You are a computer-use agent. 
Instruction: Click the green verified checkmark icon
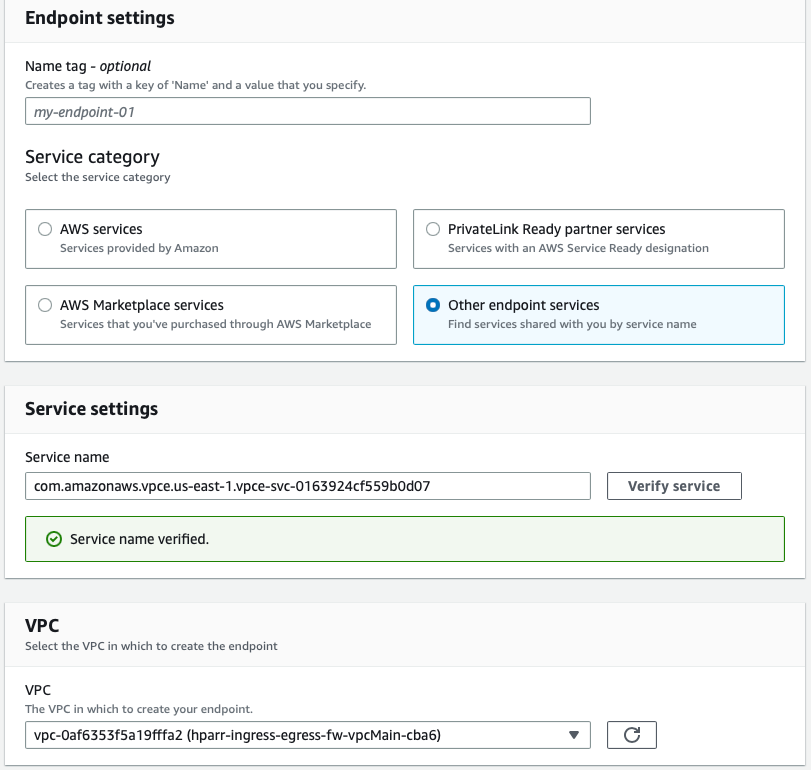pos(54,539)
